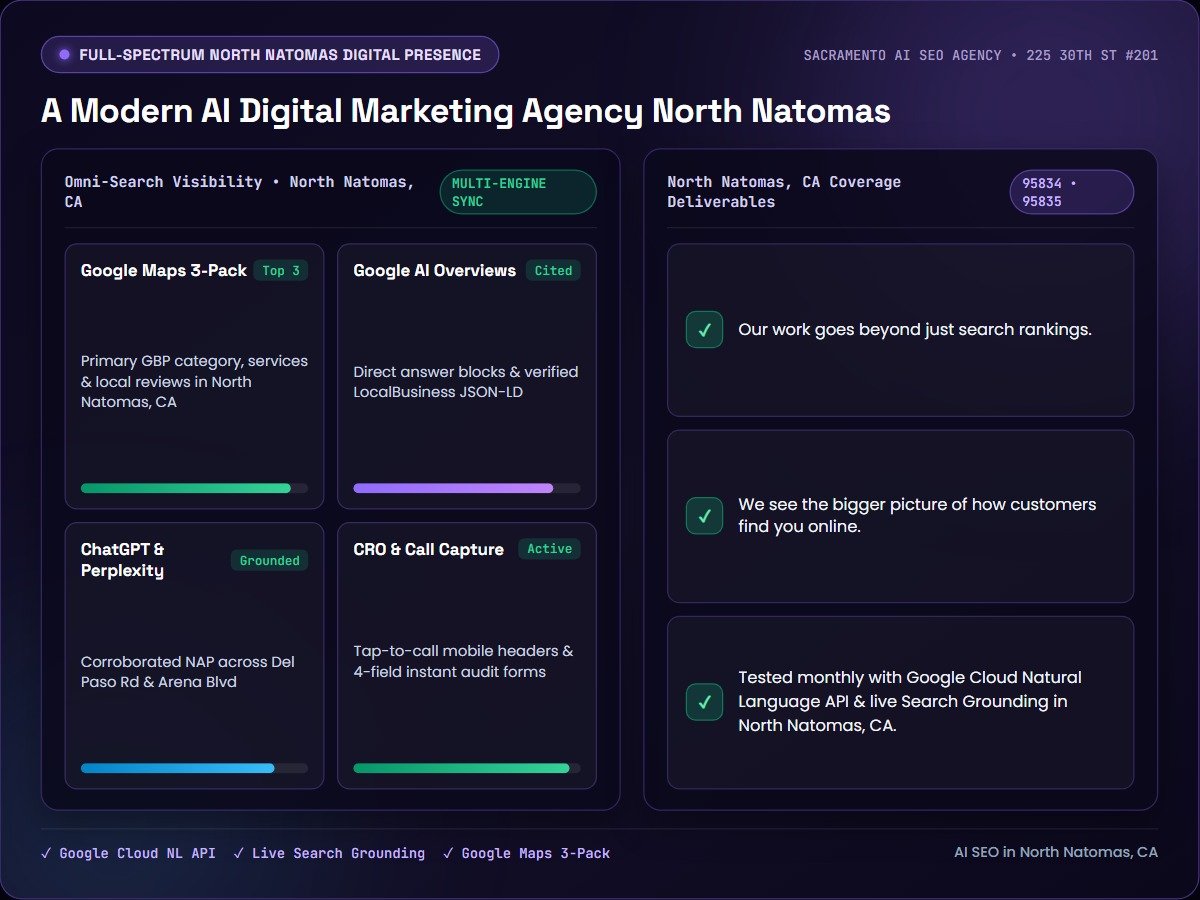
Task: Click the 'Corroborated NAP across Del Paso Rd' text
Action: (188, 672)
